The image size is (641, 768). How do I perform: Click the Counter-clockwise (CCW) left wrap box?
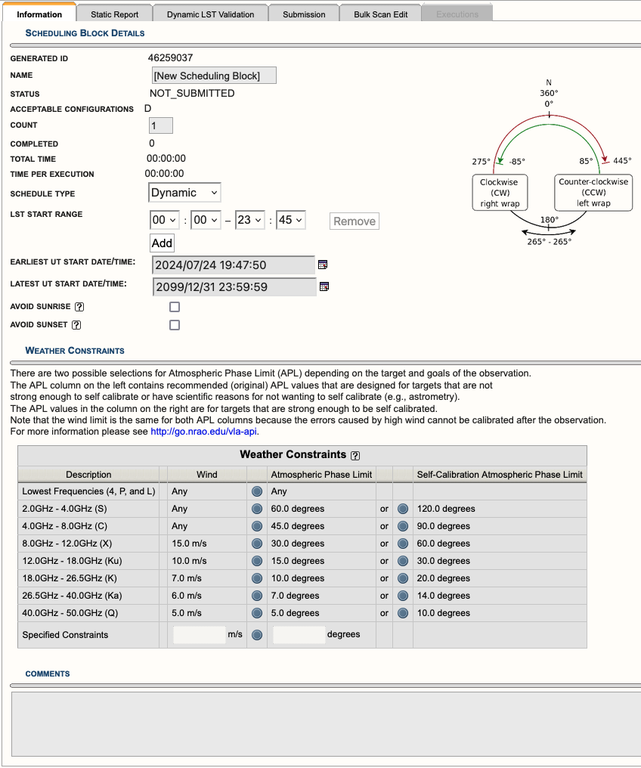point(594,192)
